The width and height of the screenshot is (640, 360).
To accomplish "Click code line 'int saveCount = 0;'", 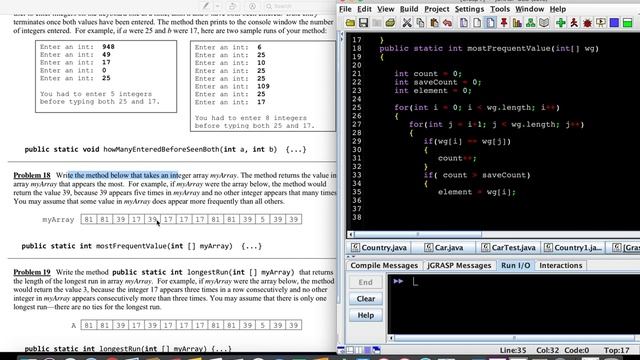I will point(438,82).
